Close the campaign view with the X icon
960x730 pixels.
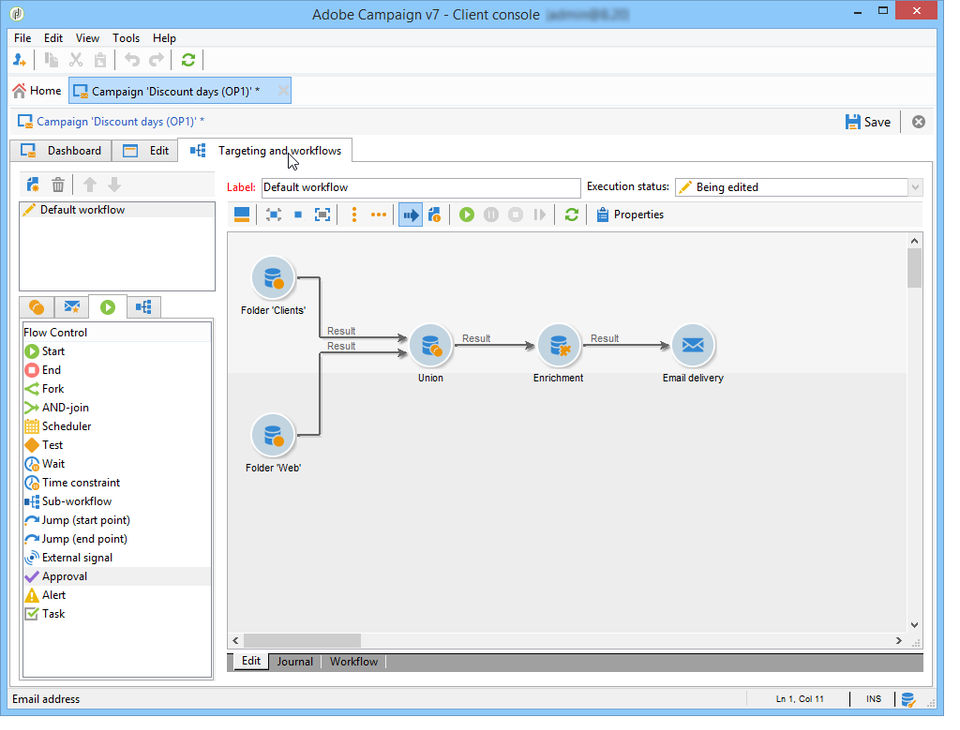pyautogui.click(x=918, y=122)
